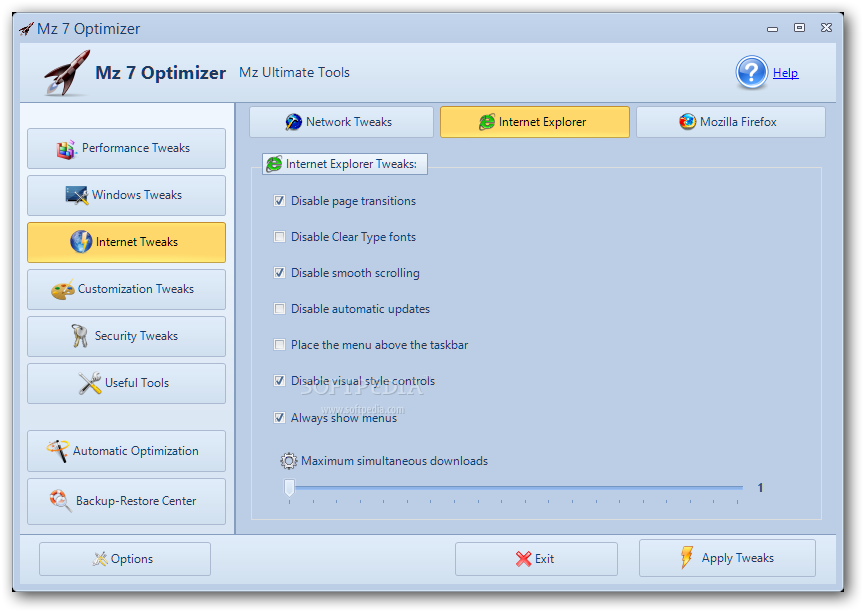Check Disable automatic updates
The width and height of the screenshot is (864, 612).
[x=280, y=308]
